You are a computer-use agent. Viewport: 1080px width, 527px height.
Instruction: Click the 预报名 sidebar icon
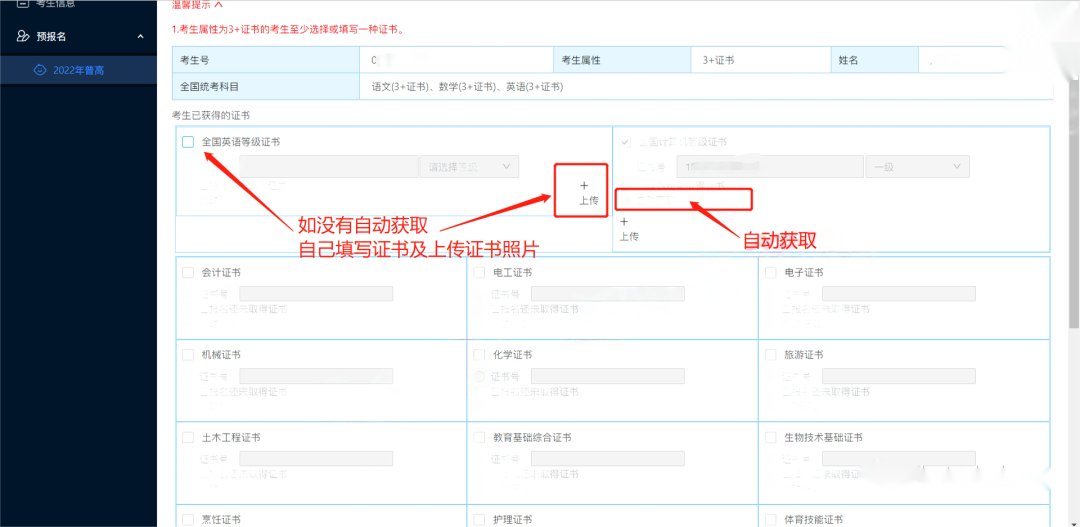(24, 36)
